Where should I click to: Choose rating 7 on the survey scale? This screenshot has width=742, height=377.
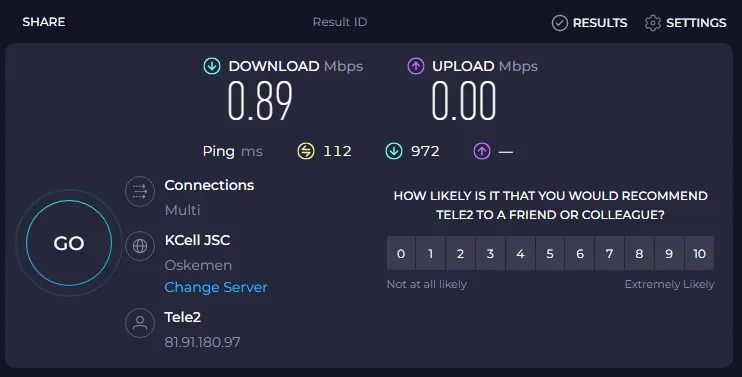(610, 254)
